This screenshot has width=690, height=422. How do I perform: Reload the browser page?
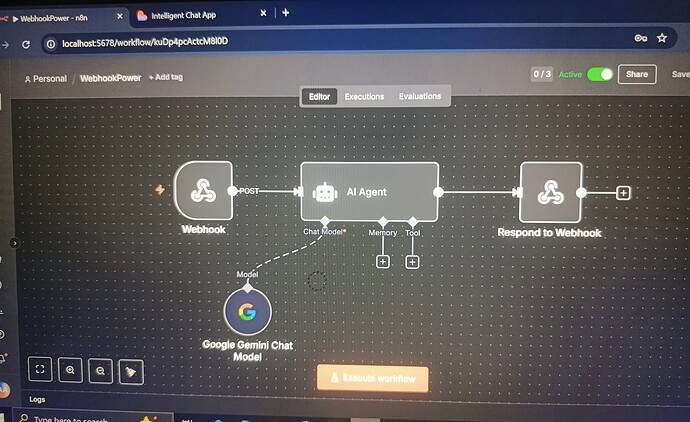click(x=26, y=44)
